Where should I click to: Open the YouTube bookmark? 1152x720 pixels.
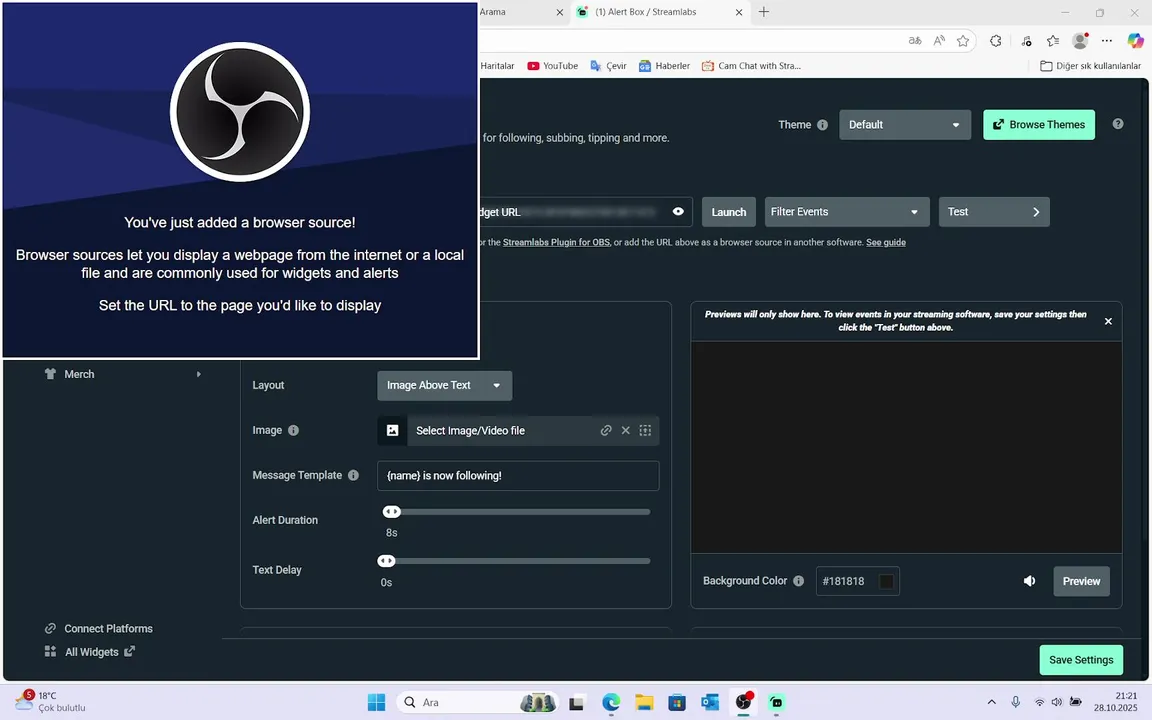coord(552,65)
